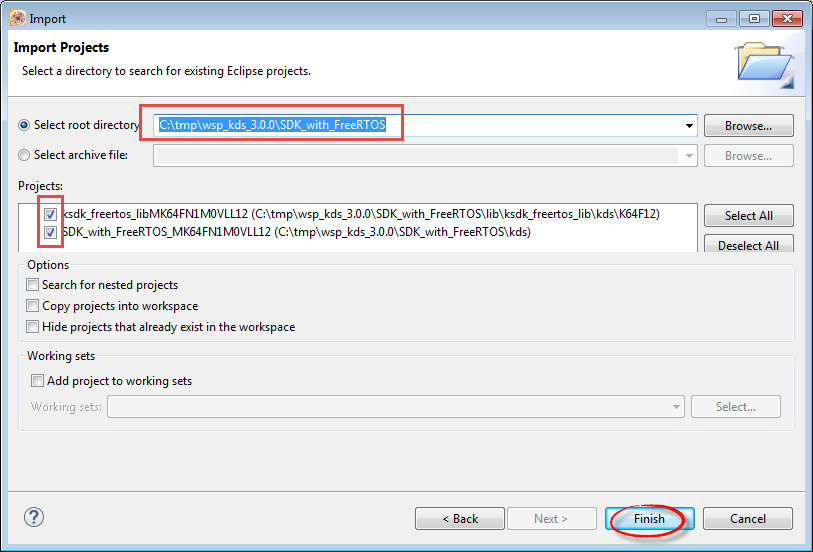Click Finish to import the projects
The width and height of the screenshot is (813, 552).
coord(649,519)
